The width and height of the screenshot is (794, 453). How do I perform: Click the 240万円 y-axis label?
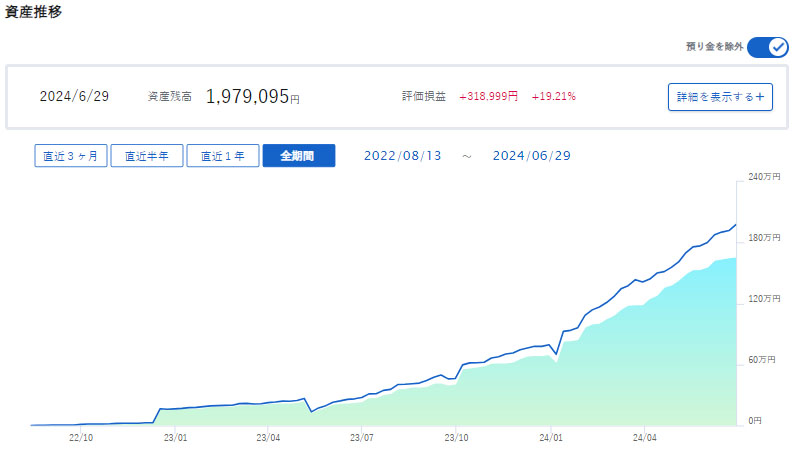[763, 177]
